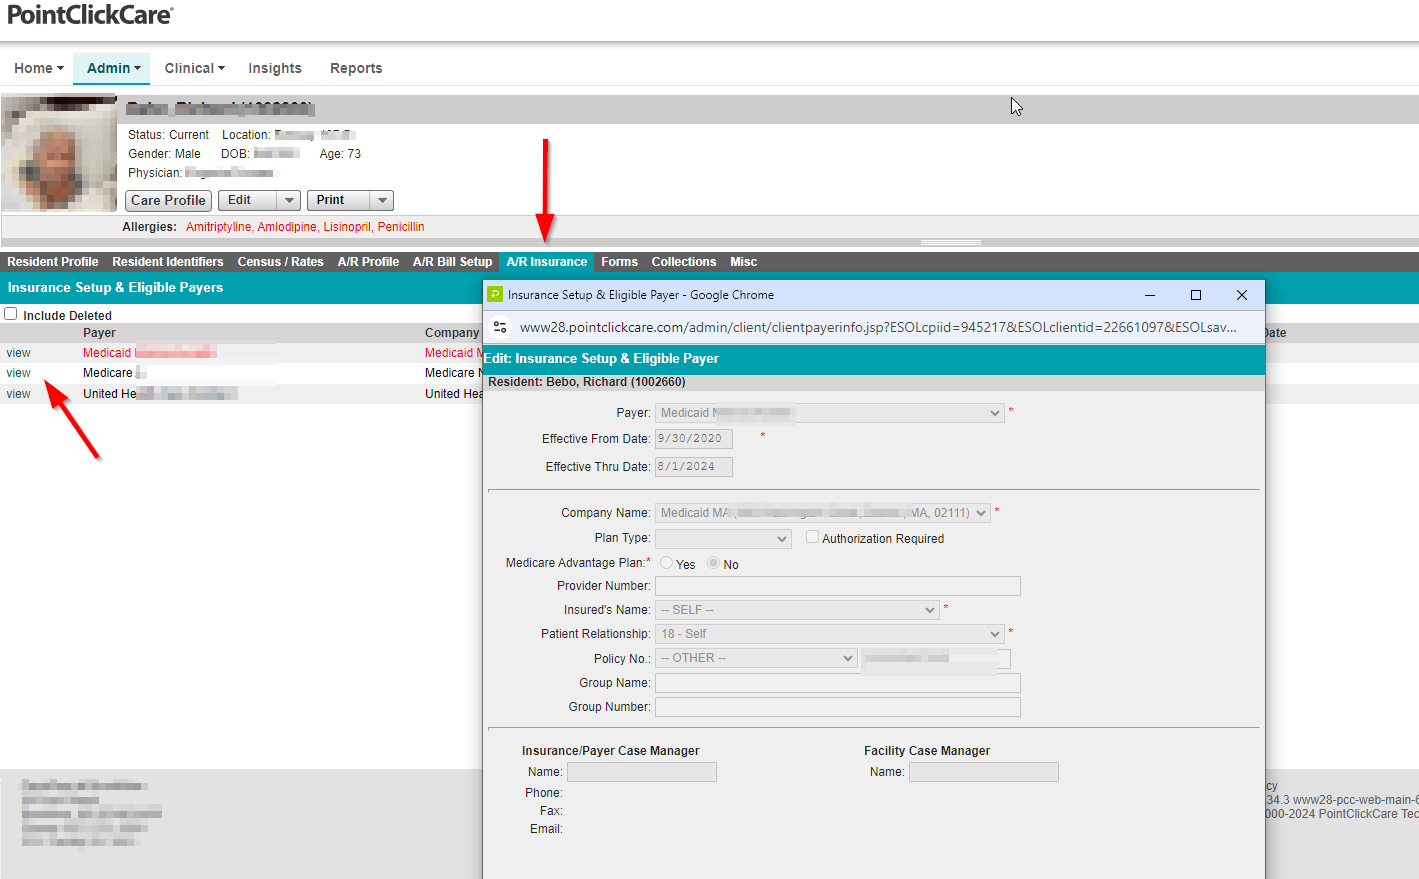Click the popup window's green page icon
The width and height of the screenshot is (1419, 879).
494,295
